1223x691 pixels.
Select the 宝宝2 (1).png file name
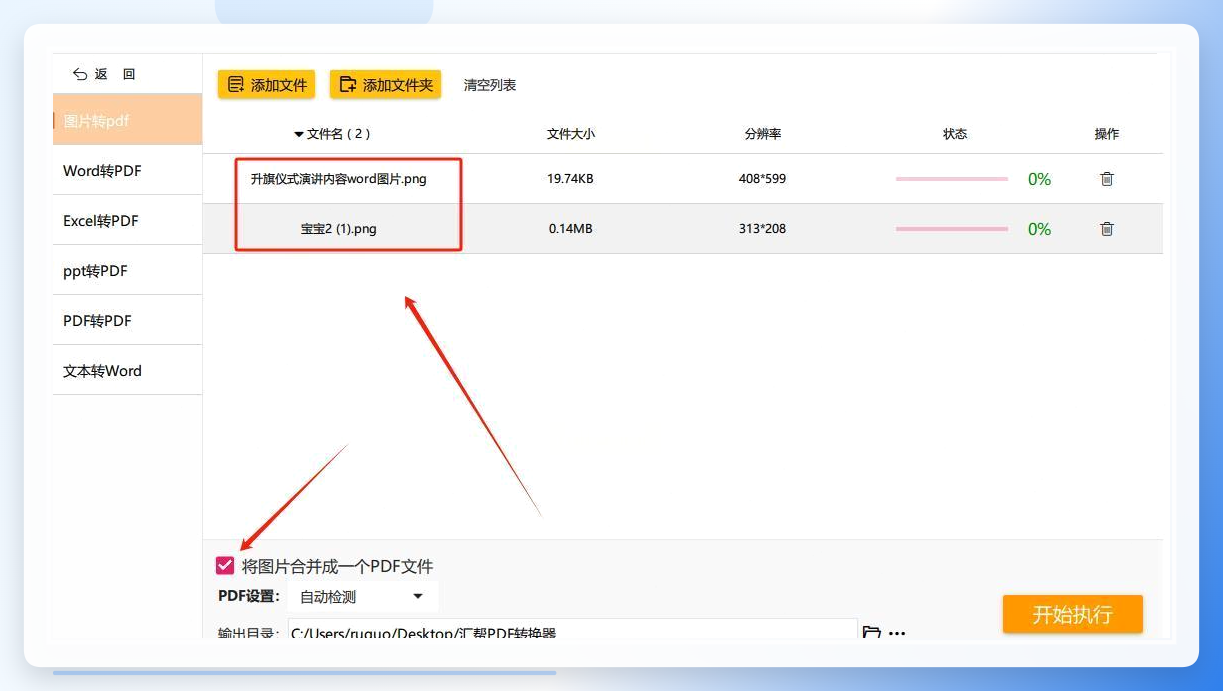(x=339, y=229)
